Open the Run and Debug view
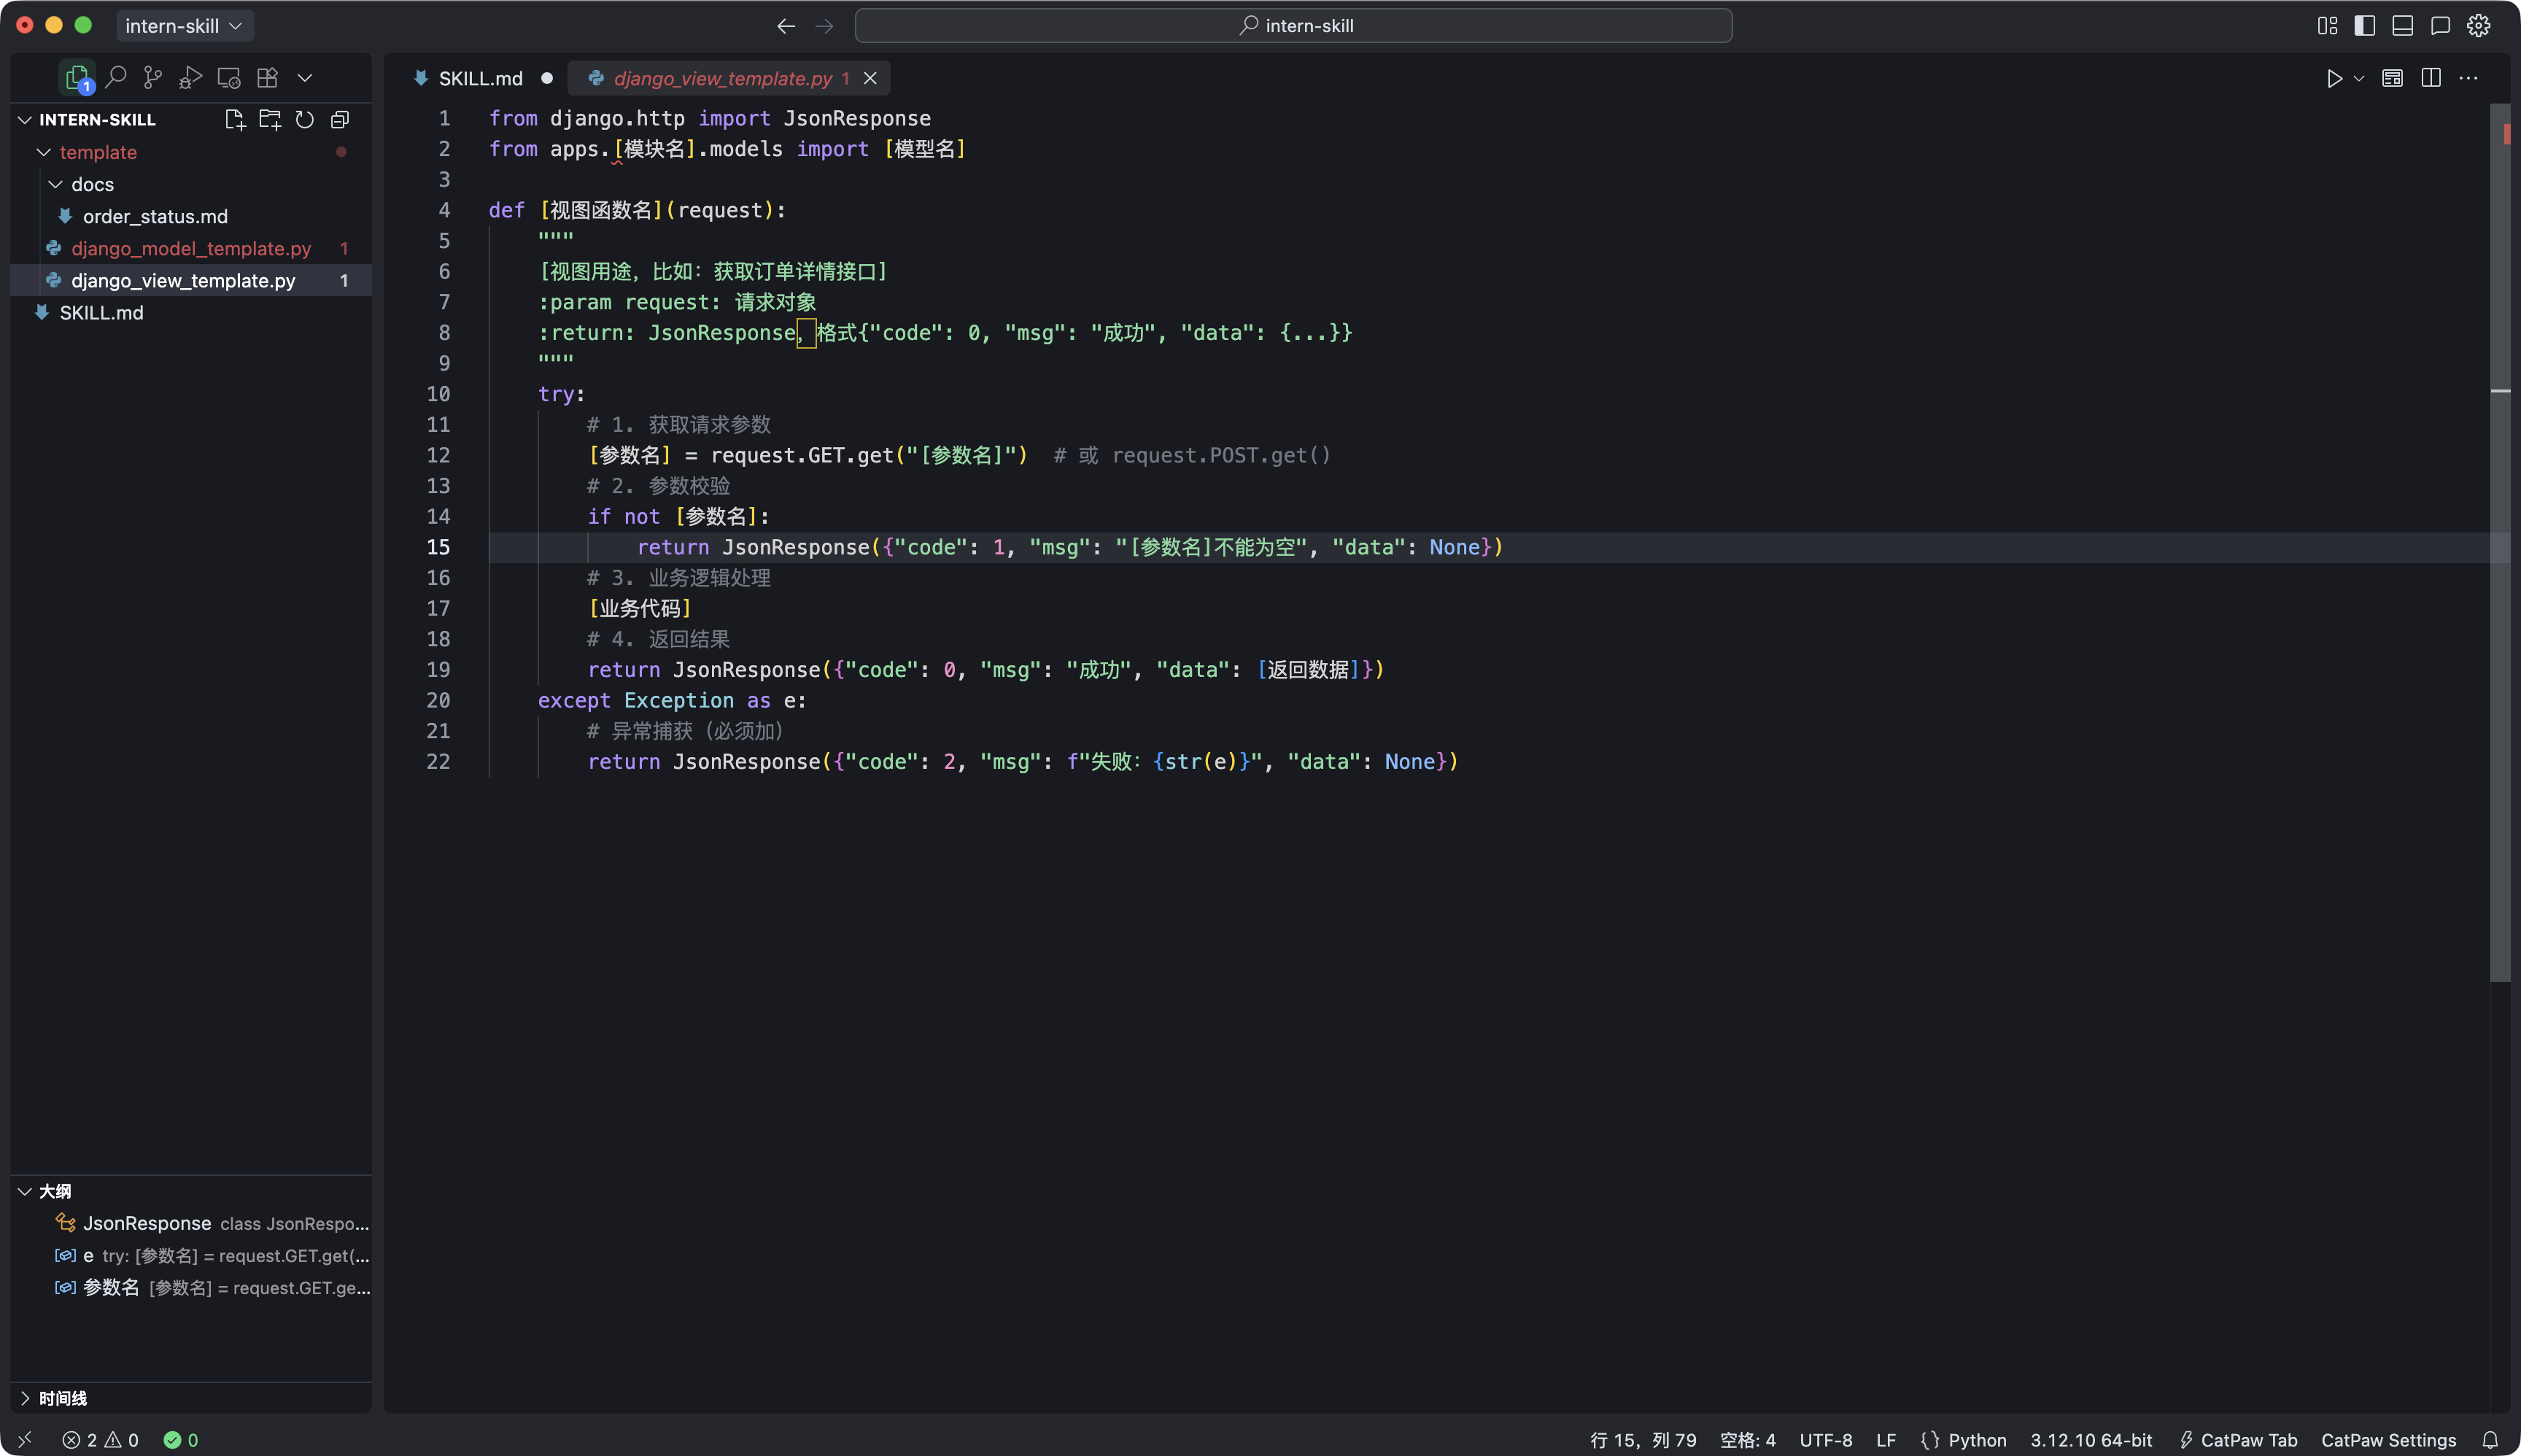The width and height of the screenshot is (2521, 1456). click(190, 77)
